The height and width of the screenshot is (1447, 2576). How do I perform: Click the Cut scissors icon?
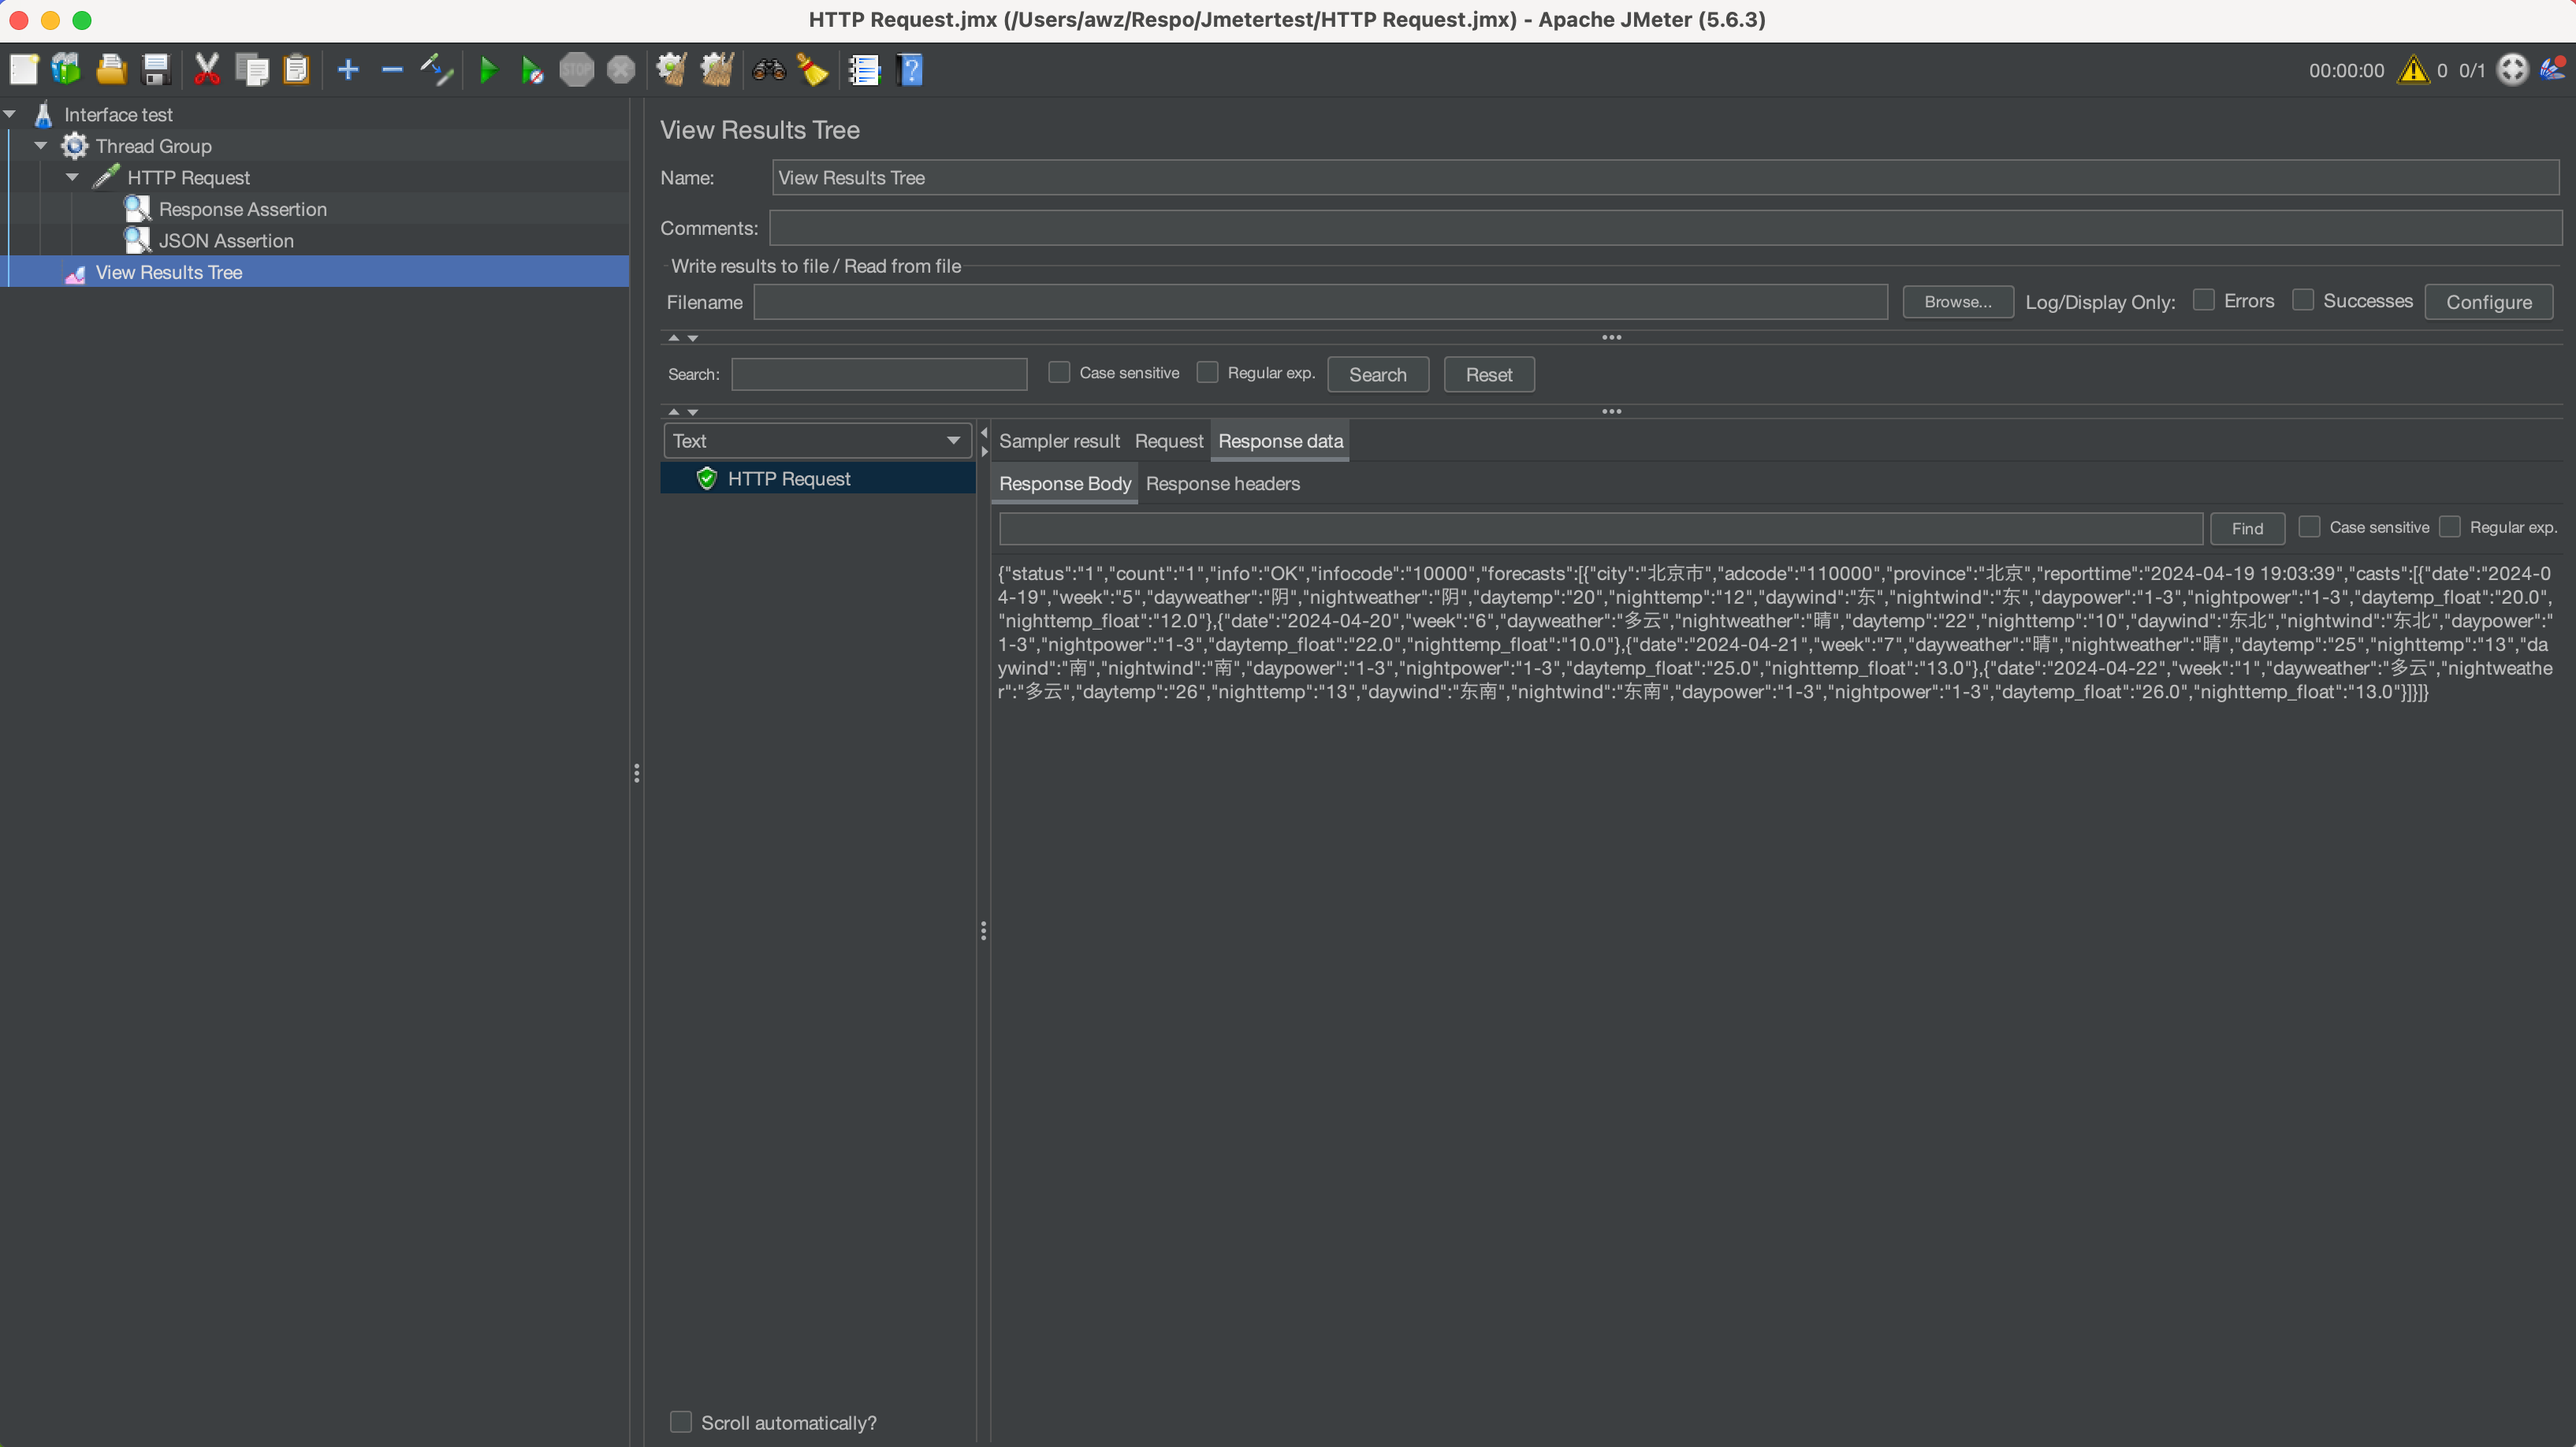(207, 70)
